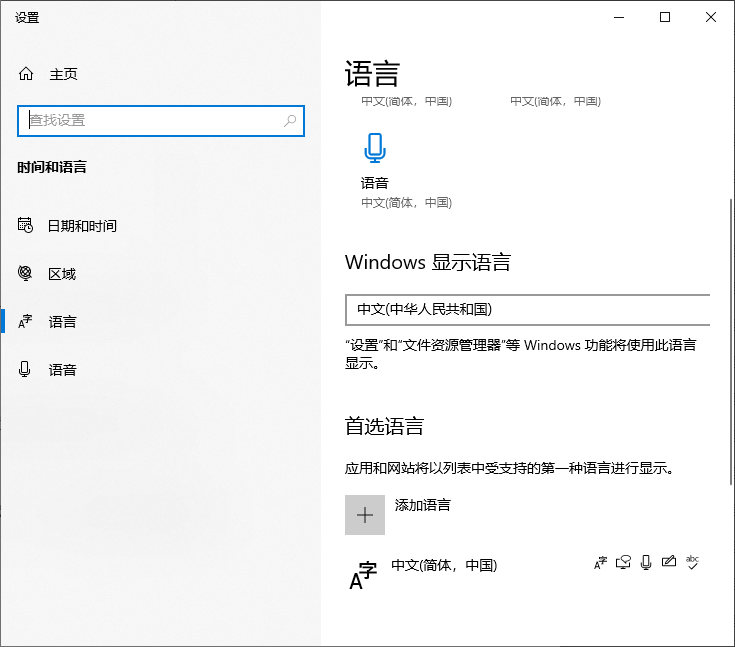The image size is (735, 647).
Task: Click the 语言 page title
Action: 372,74
